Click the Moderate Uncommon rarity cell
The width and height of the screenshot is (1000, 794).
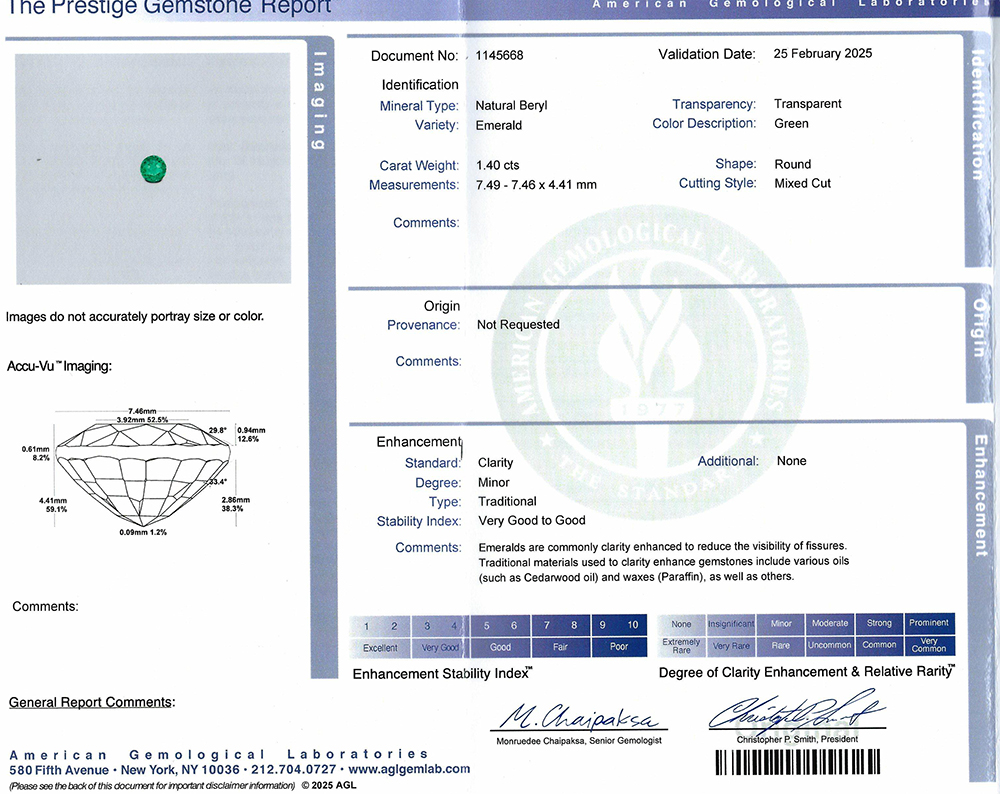tap(830, 635)
